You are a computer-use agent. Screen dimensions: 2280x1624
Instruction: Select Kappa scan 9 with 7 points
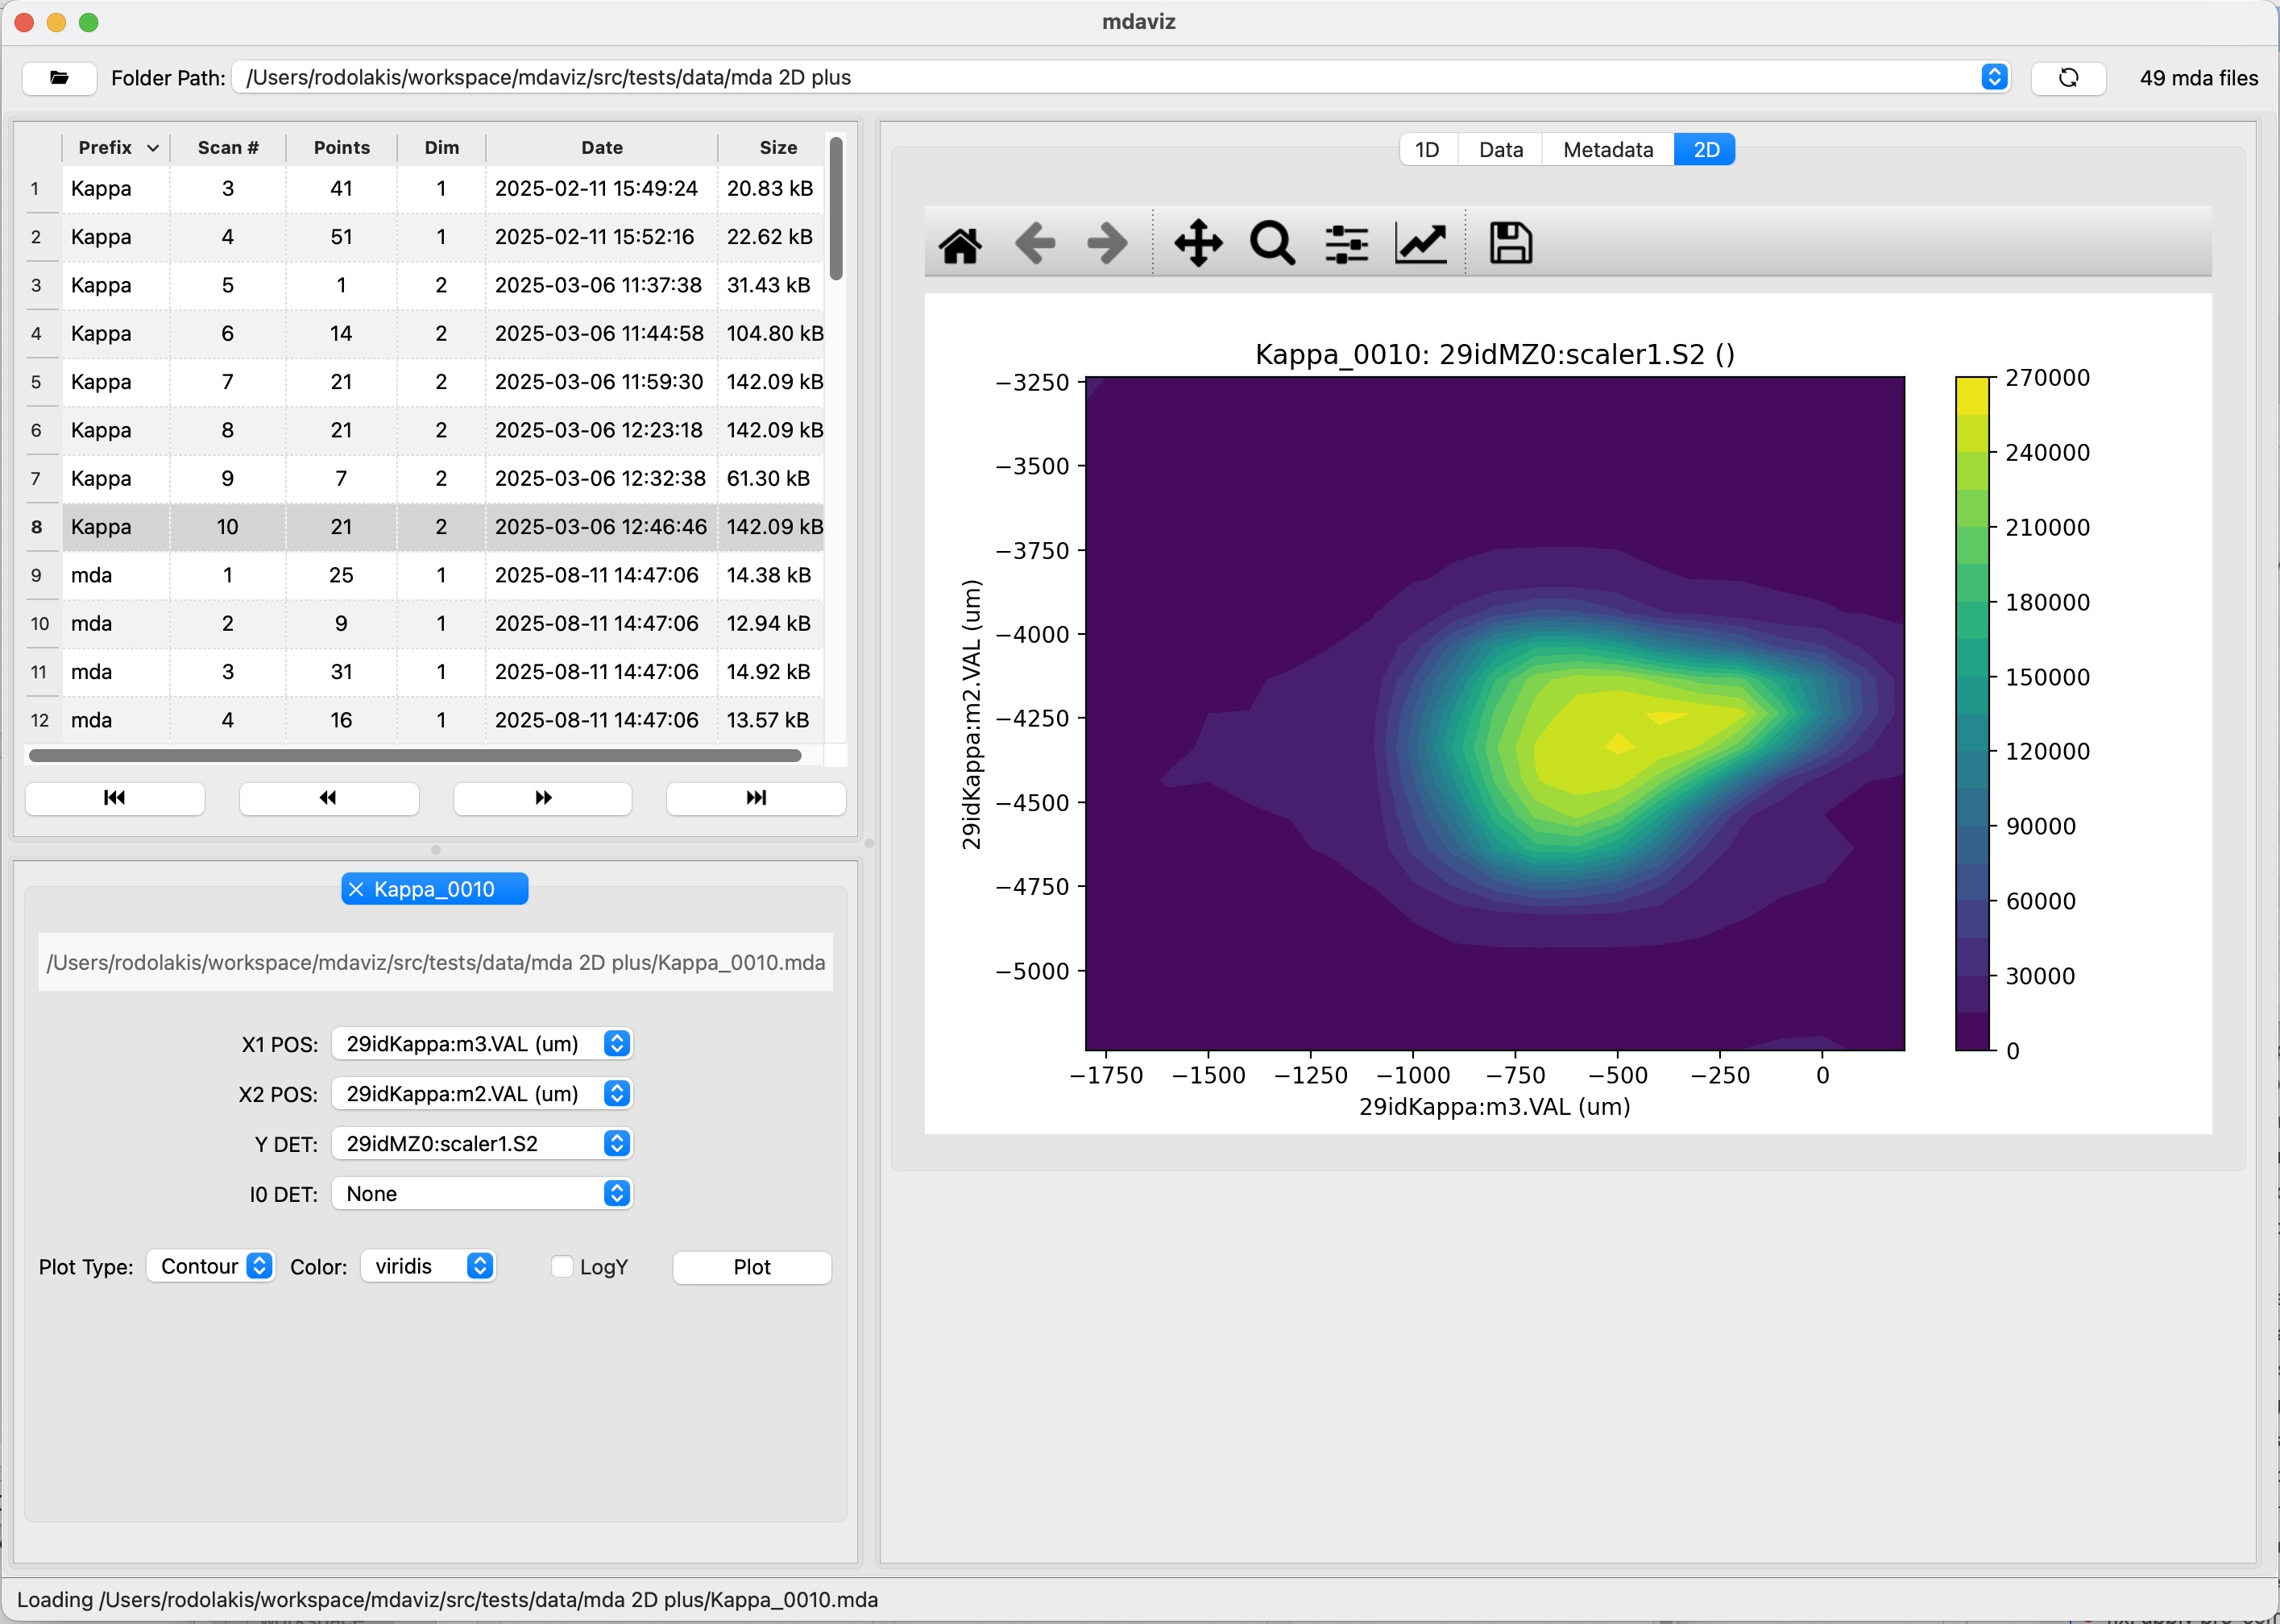443,478
